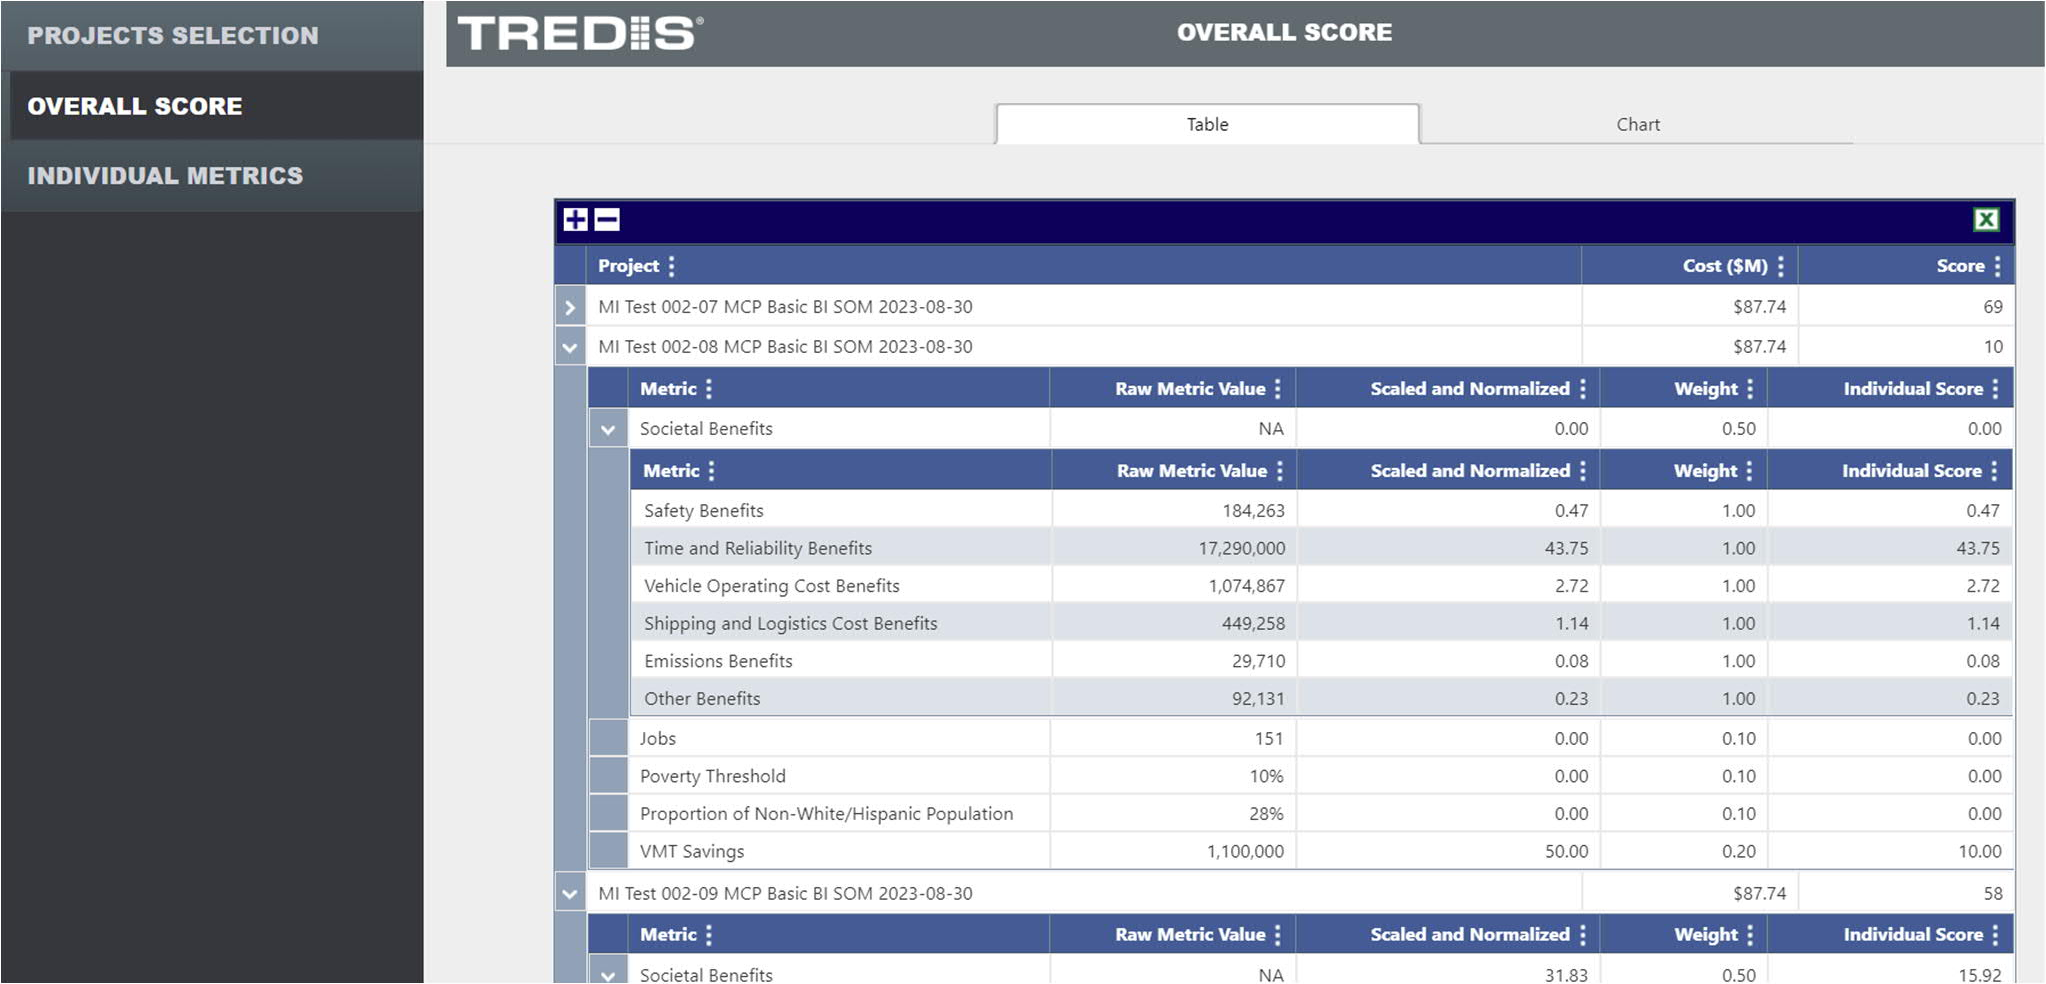2046x984 pixels.
Task: Expand all rows with the plus icon
Action: (575, 219)
